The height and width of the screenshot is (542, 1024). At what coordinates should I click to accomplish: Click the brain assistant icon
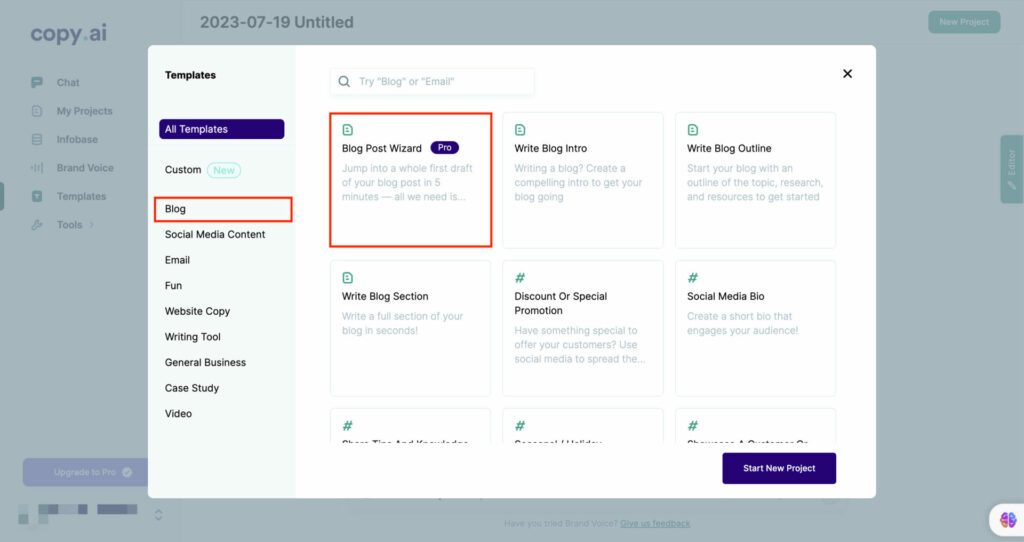(1008, 520)
